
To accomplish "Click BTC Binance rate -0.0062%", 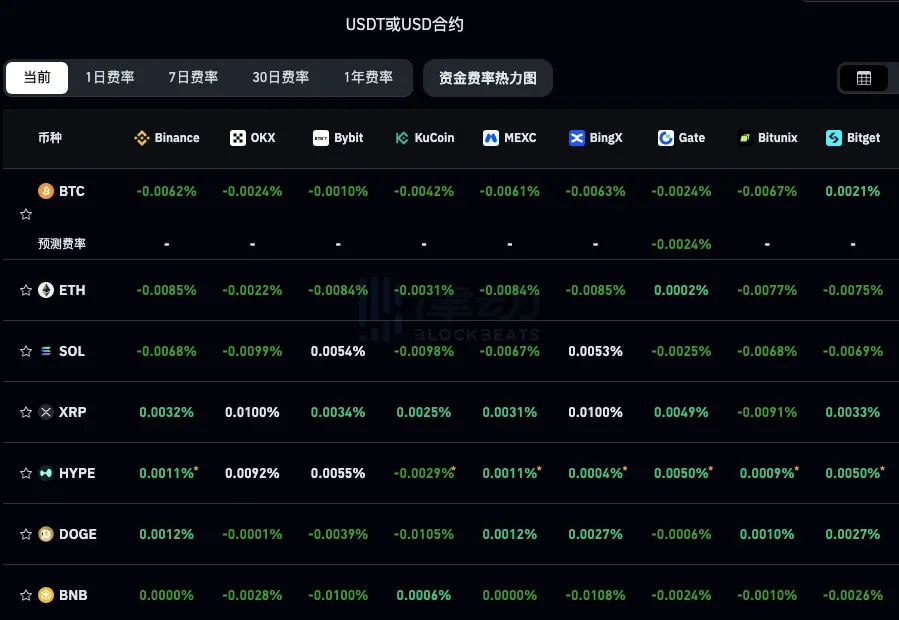I will tap(166, 191).
